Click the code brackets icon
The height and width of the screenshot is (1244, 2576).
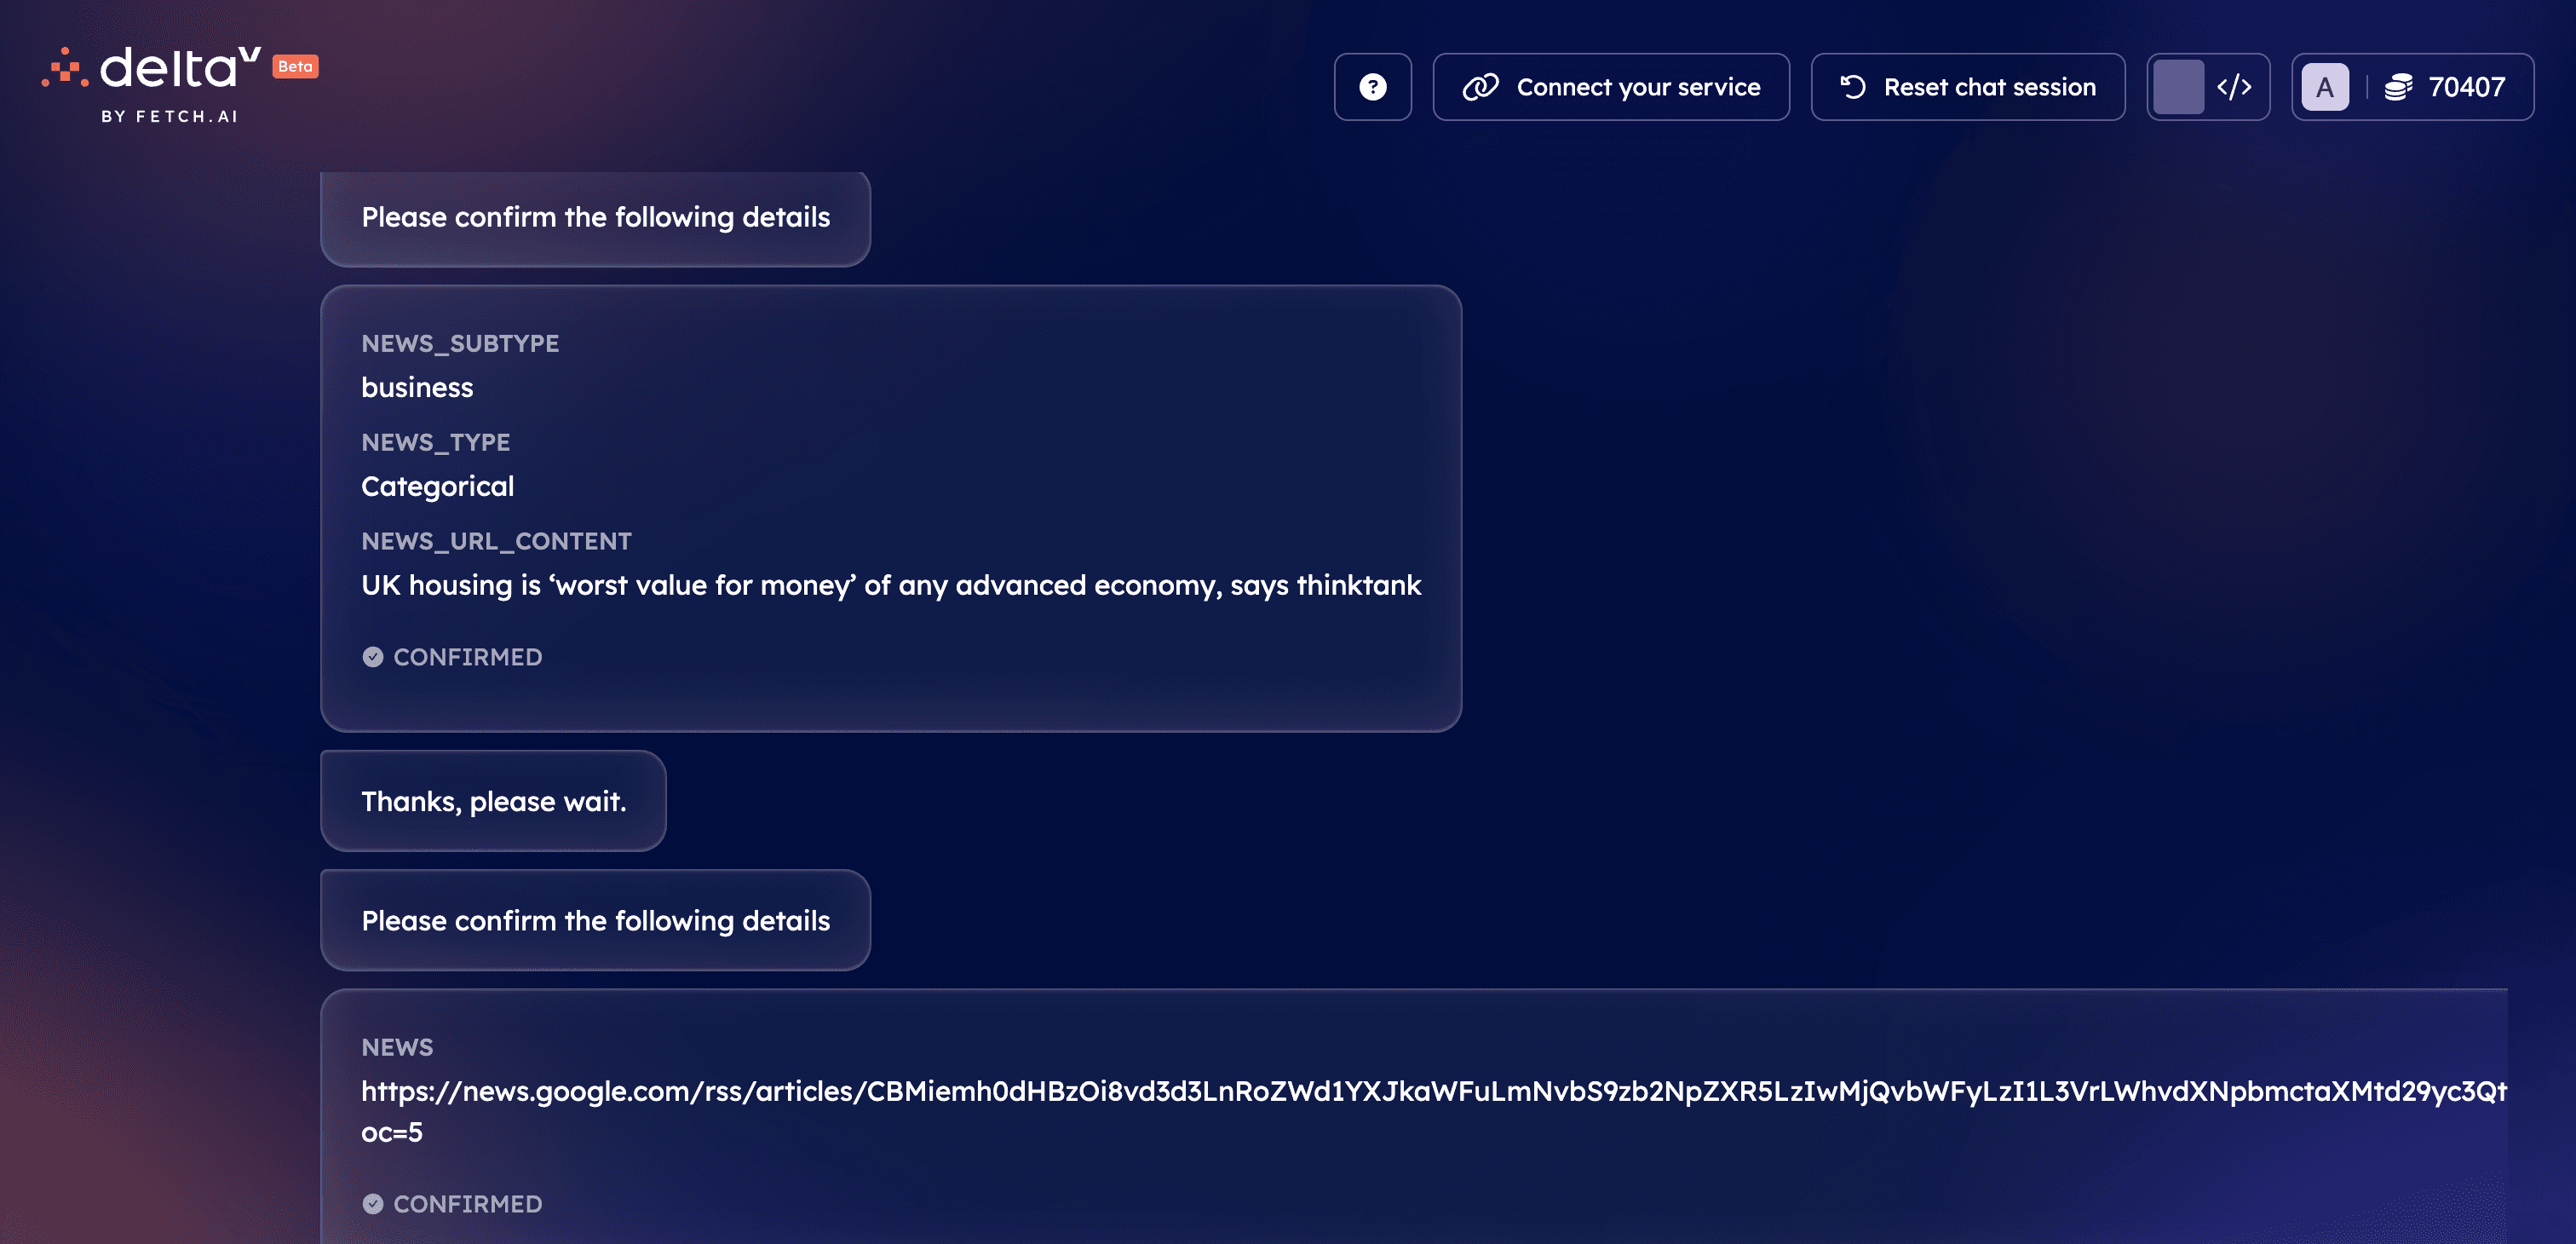coord(2234,87)
